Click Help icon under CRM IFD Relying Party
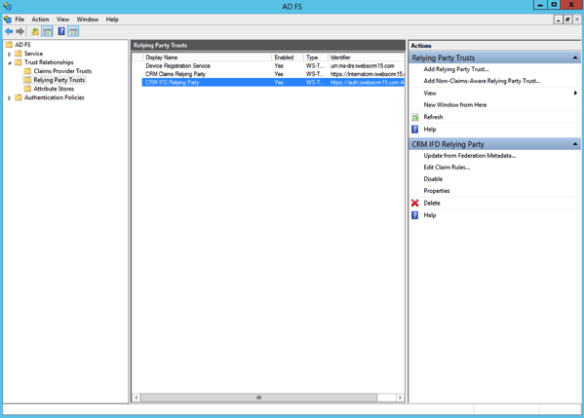The image size is (584, 418). 415,215
